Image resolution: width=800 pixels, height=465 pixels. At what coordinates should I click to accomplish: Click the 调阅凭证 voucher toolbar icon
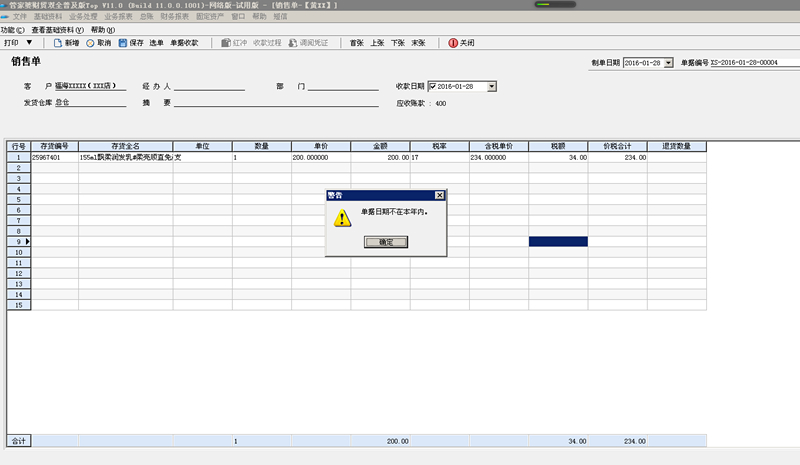(292, 44)
